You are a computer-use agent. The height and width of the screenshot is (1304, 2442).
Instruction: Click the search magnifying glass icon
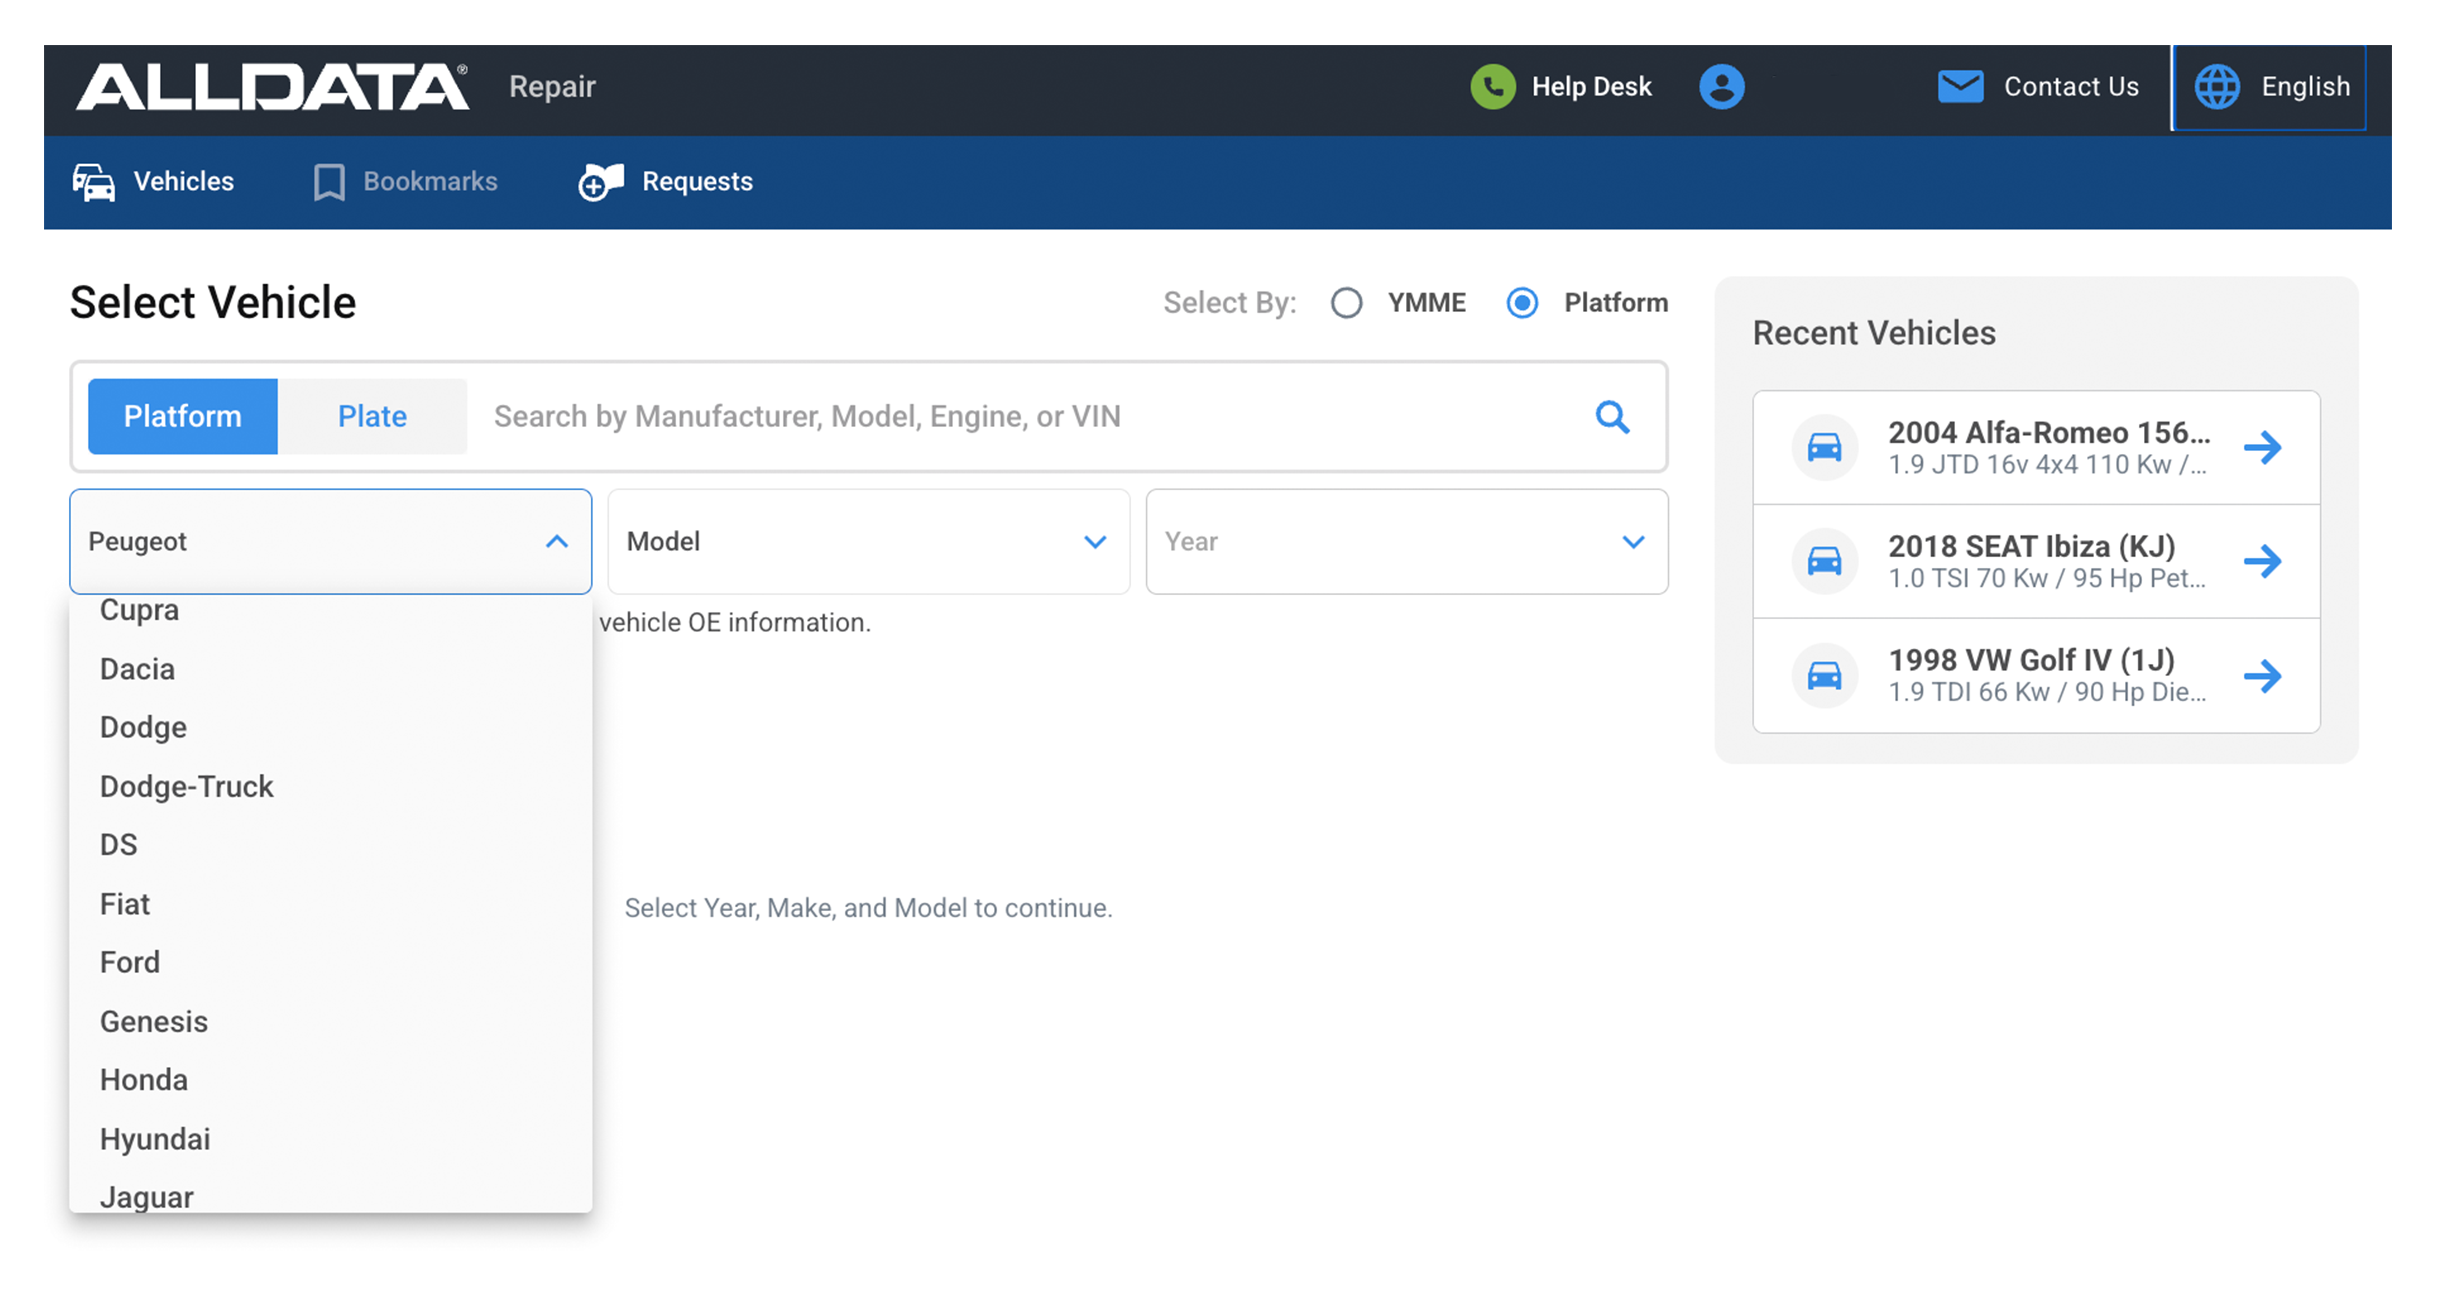point(1612,416)
